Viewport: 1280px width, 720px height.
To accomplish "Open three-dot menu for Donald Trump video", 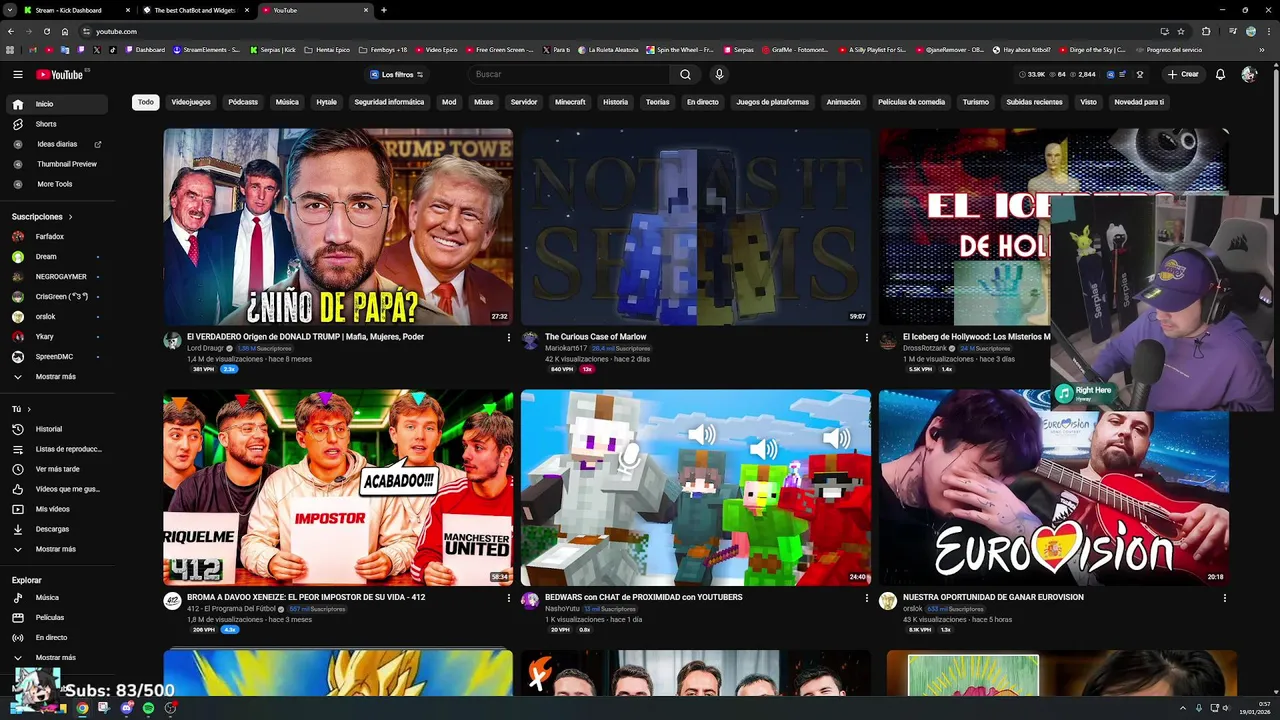I will coord(508,338).
